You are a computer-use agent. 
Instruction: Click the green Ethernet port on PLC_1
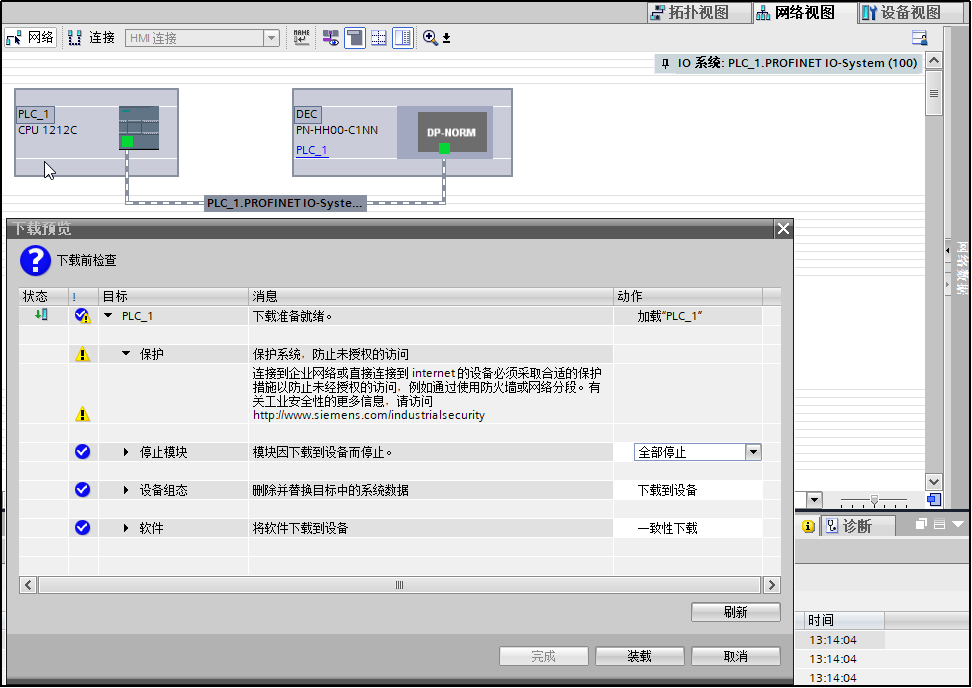coord(128,142)
